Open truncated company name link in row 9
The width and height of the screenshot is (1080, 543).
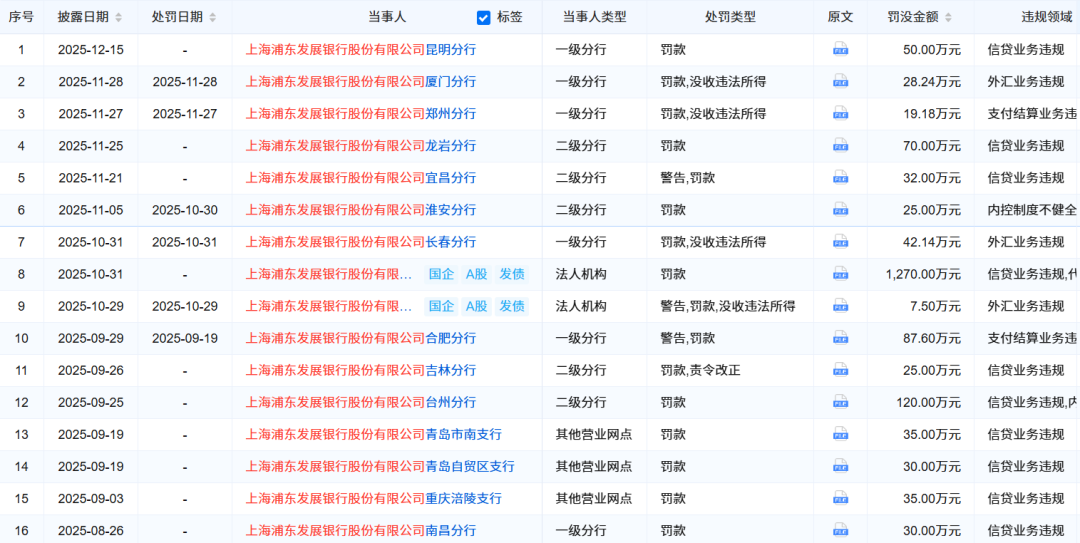coord(331,306)
